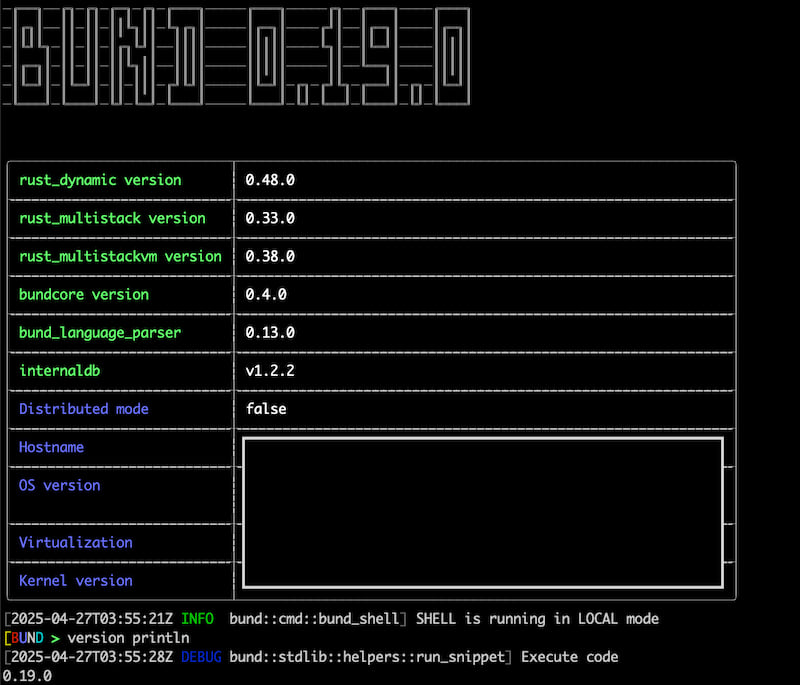Select the 0.38.0 version value

tap(270, 256)
